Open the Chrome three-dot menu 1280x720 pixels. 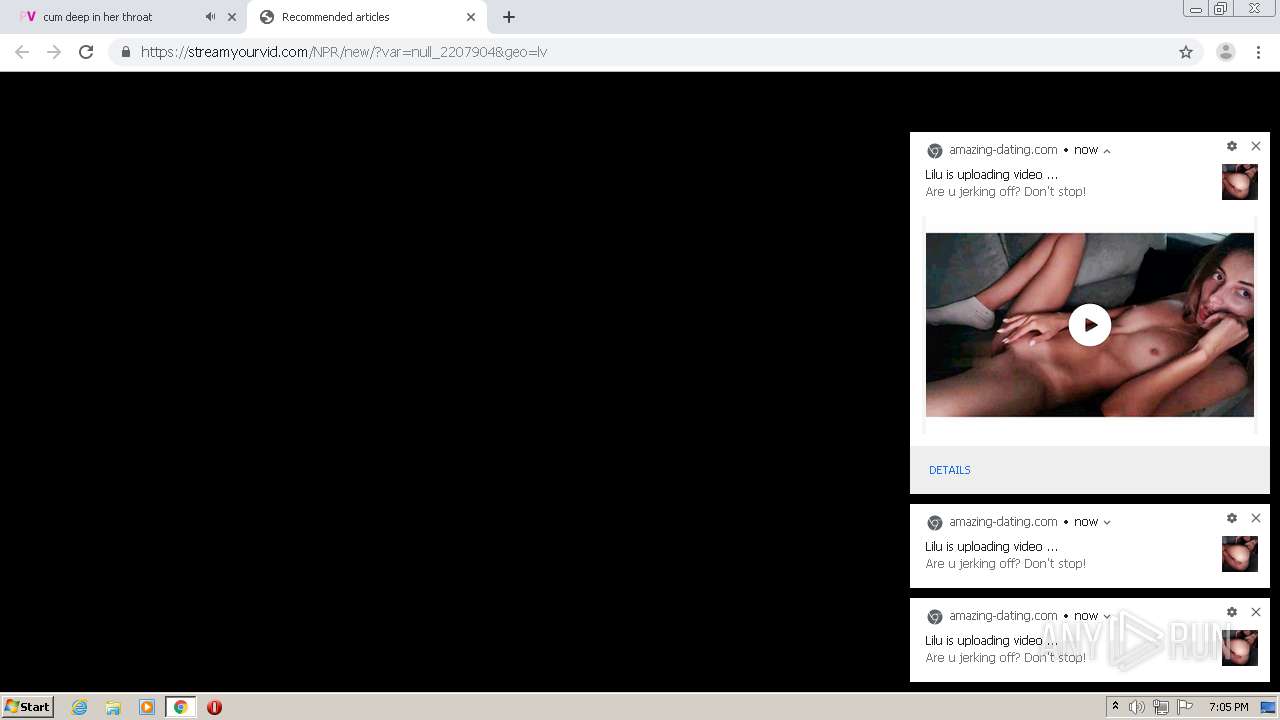tap(1259, 52)
